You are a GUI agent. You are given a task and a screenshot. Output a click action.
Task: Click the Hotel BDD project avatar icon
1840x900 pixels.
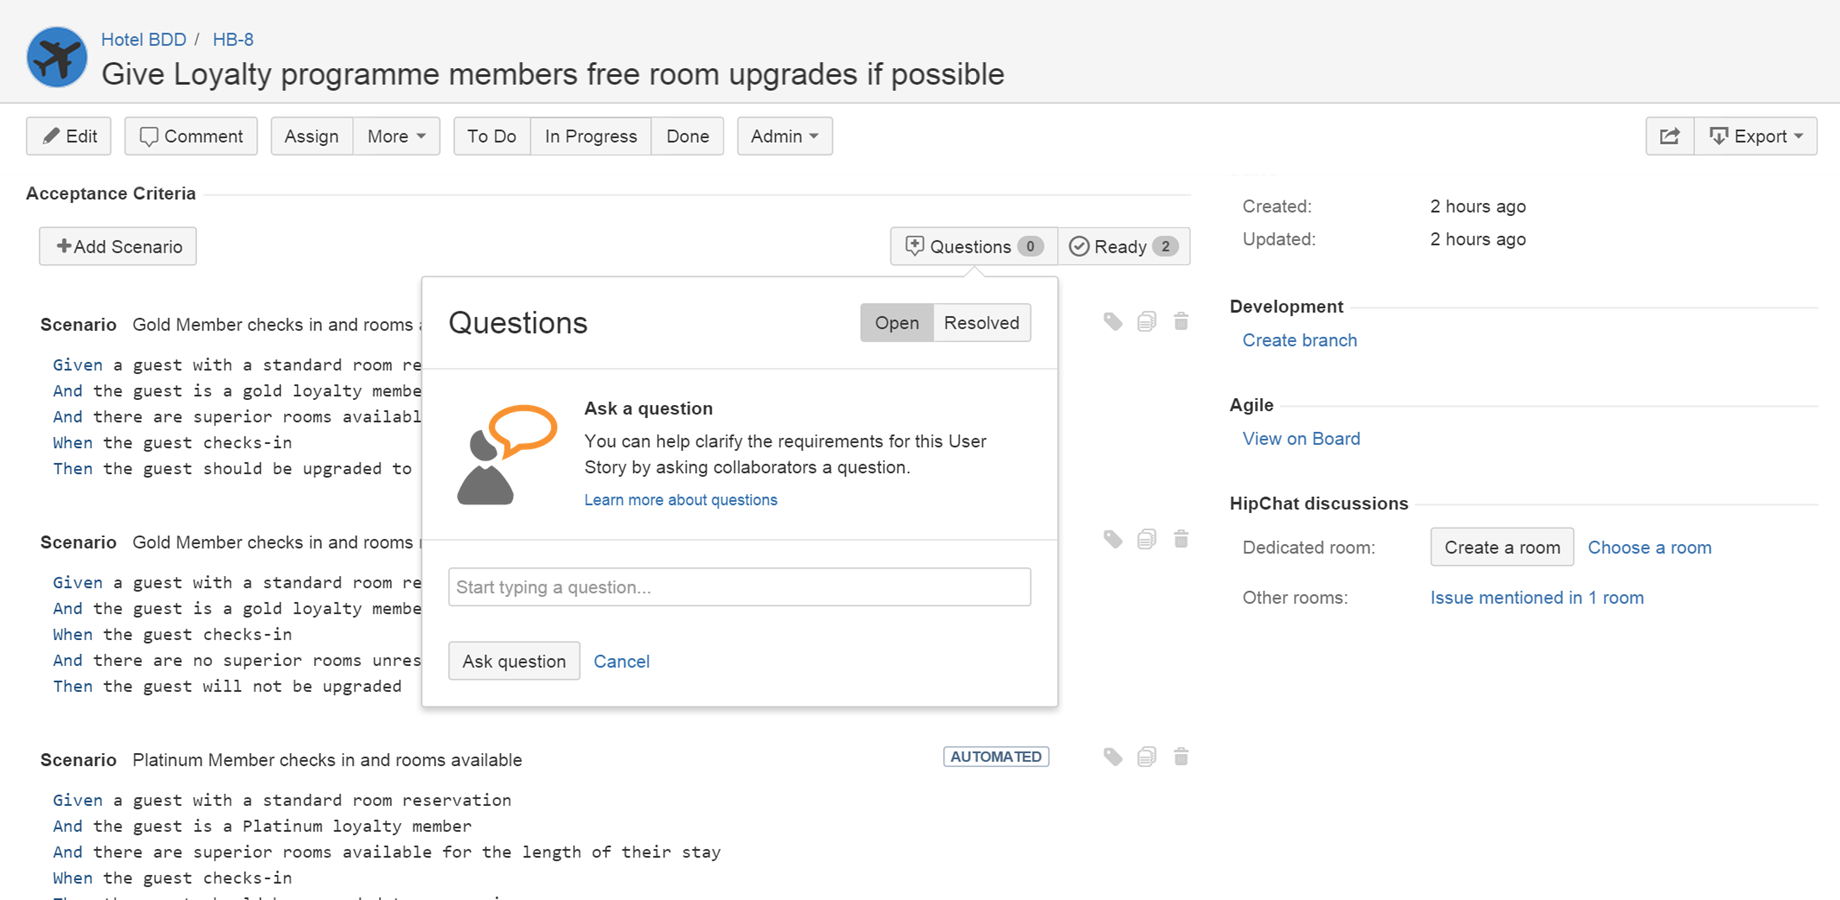pos(57,57)
